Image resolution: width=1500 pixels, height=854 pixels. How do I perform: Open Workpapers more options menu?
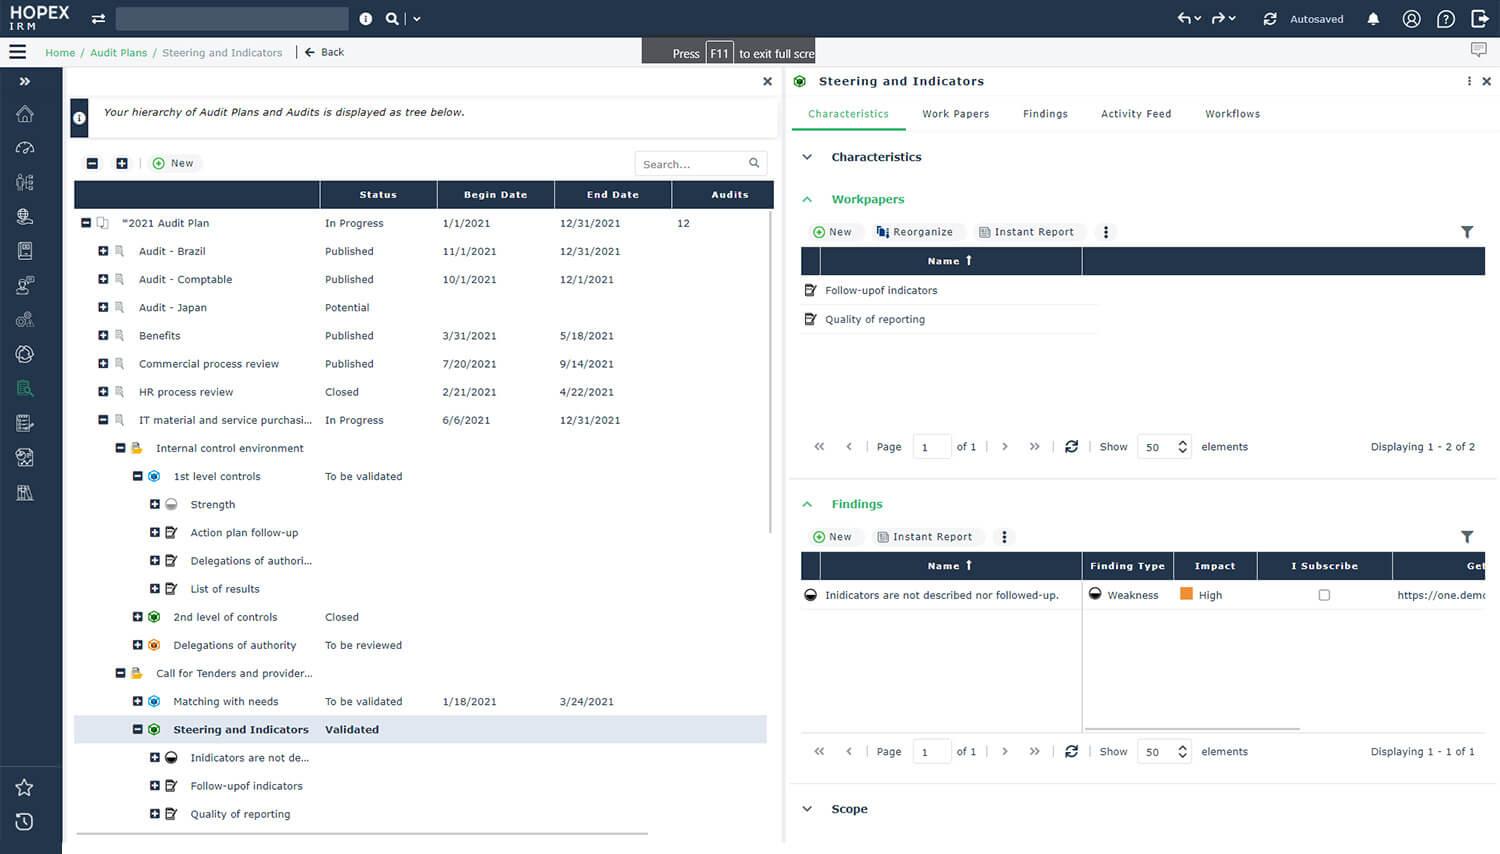[1106, 232]
